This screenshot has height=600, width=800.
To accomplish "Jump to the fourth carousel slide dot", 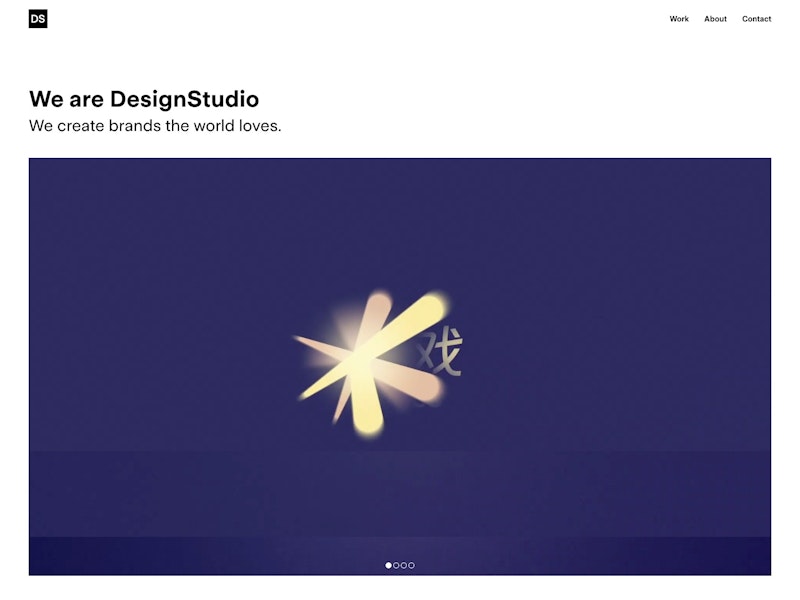I will coord(411,565).
